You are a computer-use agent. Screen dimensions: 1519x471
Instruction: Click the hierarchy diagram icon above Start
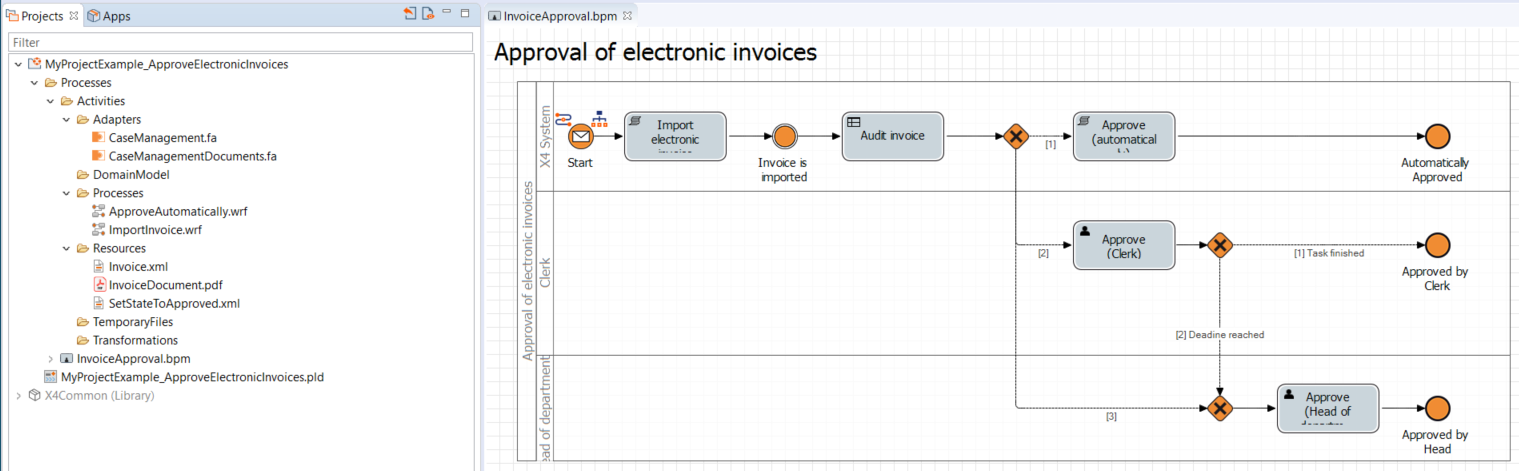[600, 118]
